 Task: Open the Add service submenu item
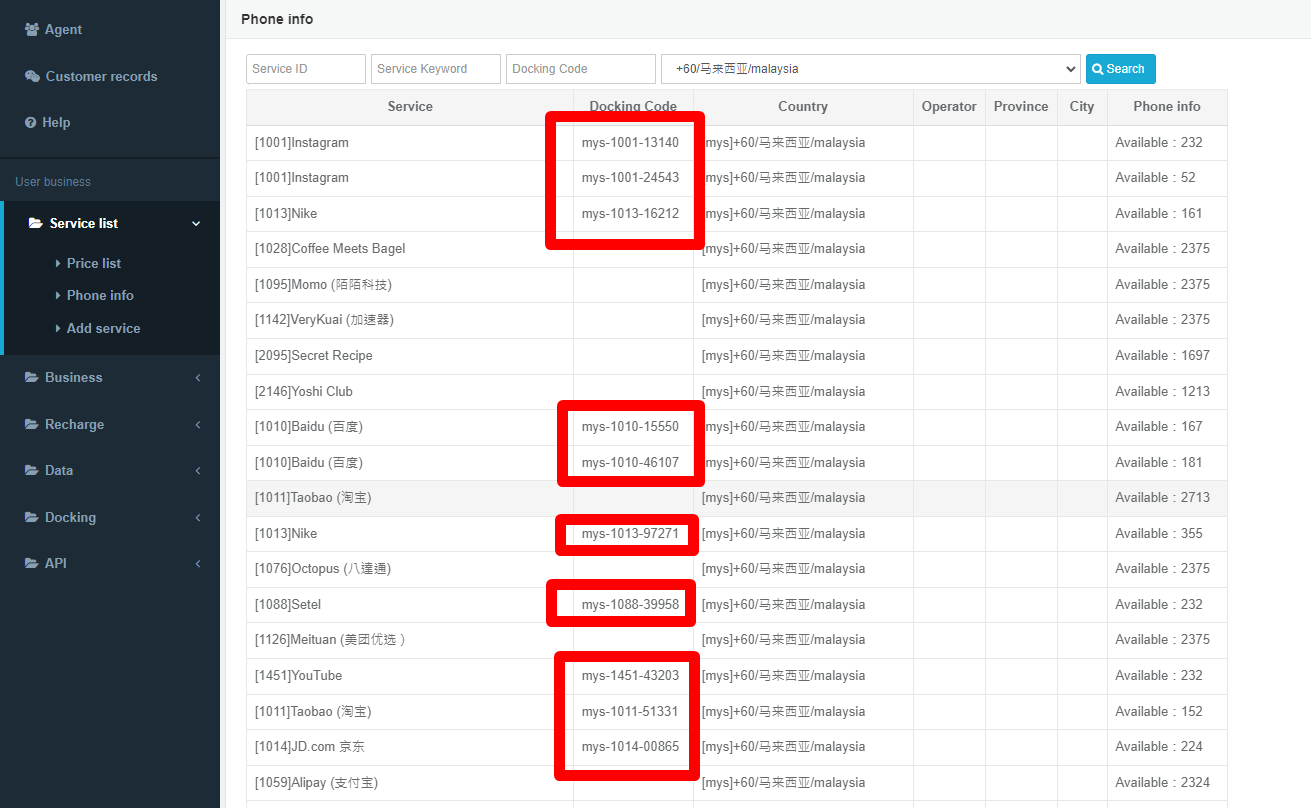coord(104,328)
